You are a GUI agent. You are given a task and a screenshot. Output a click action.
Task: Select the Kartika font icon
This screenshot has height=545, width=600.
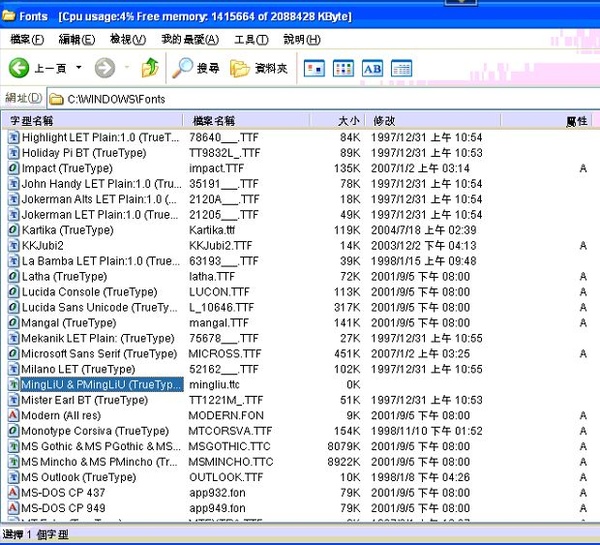tap(13, 230)
